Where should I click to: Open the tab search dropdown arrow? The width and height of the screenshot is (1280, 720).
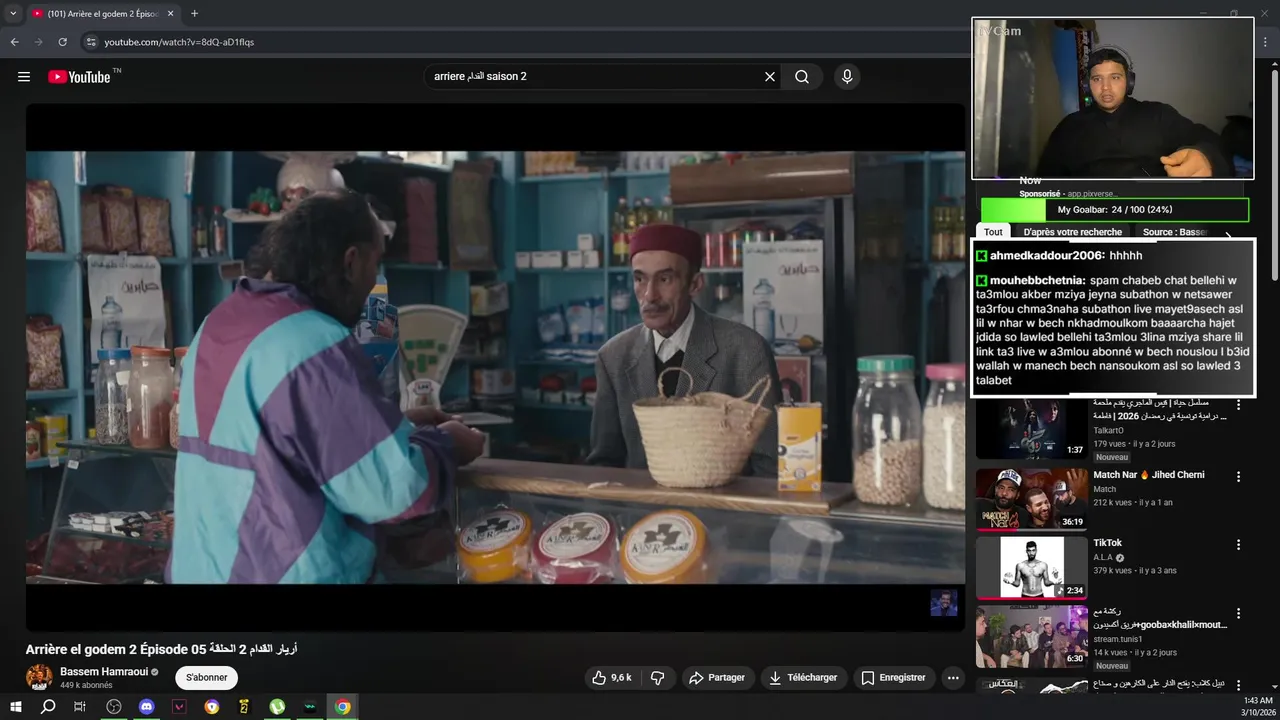13,14
